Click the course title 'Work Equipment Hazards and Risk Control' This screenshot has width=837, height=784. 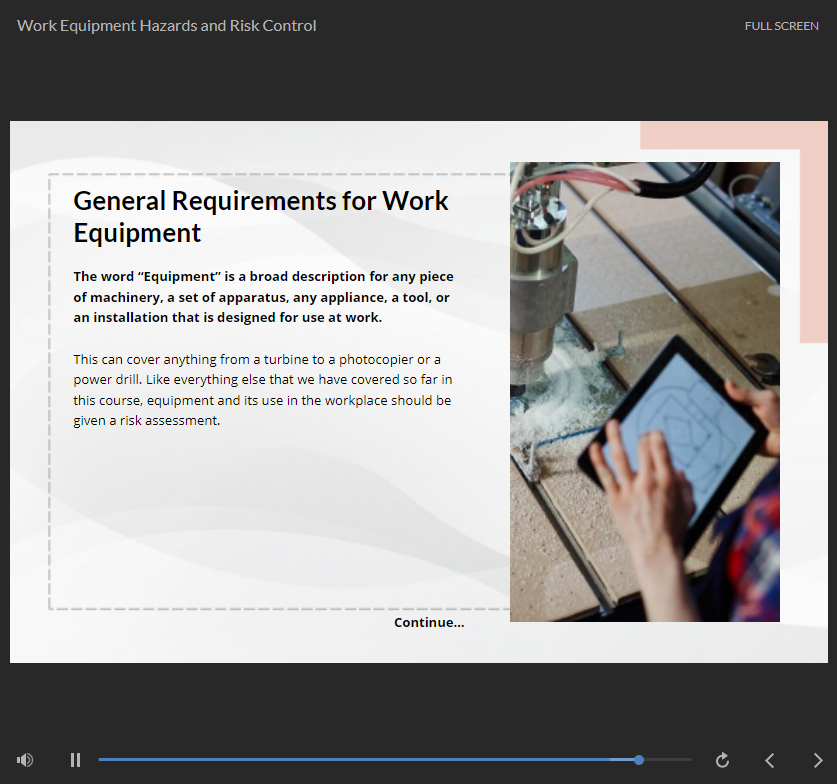click(167, 26)
